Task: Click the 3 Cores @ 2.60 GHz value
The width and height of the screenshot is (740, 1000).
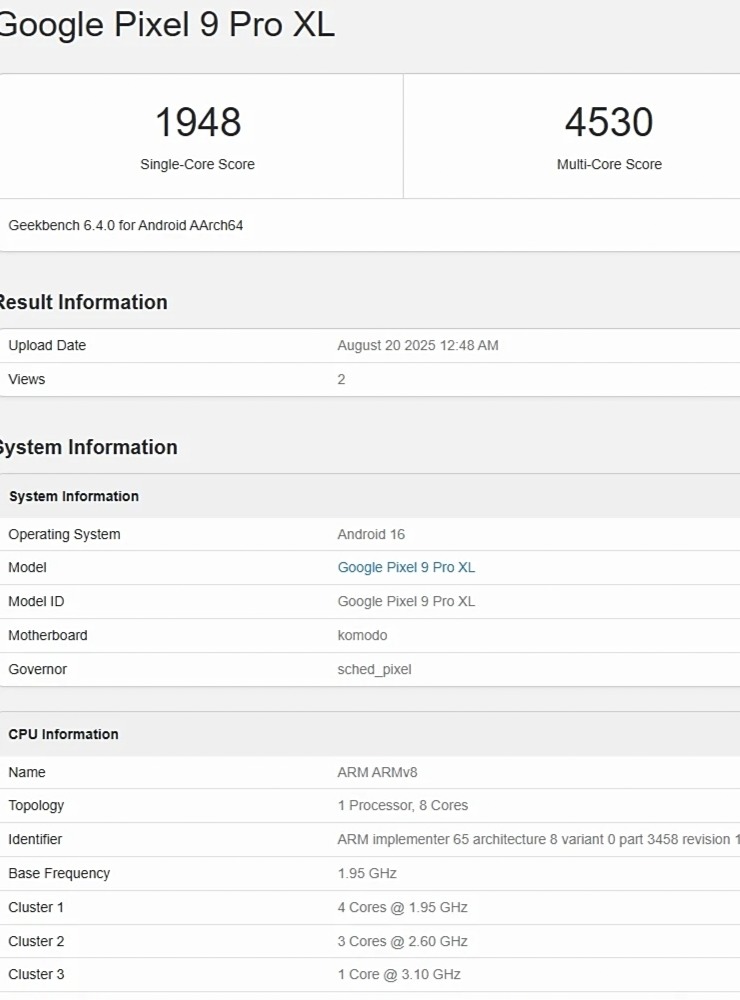Action: [403, 941]
